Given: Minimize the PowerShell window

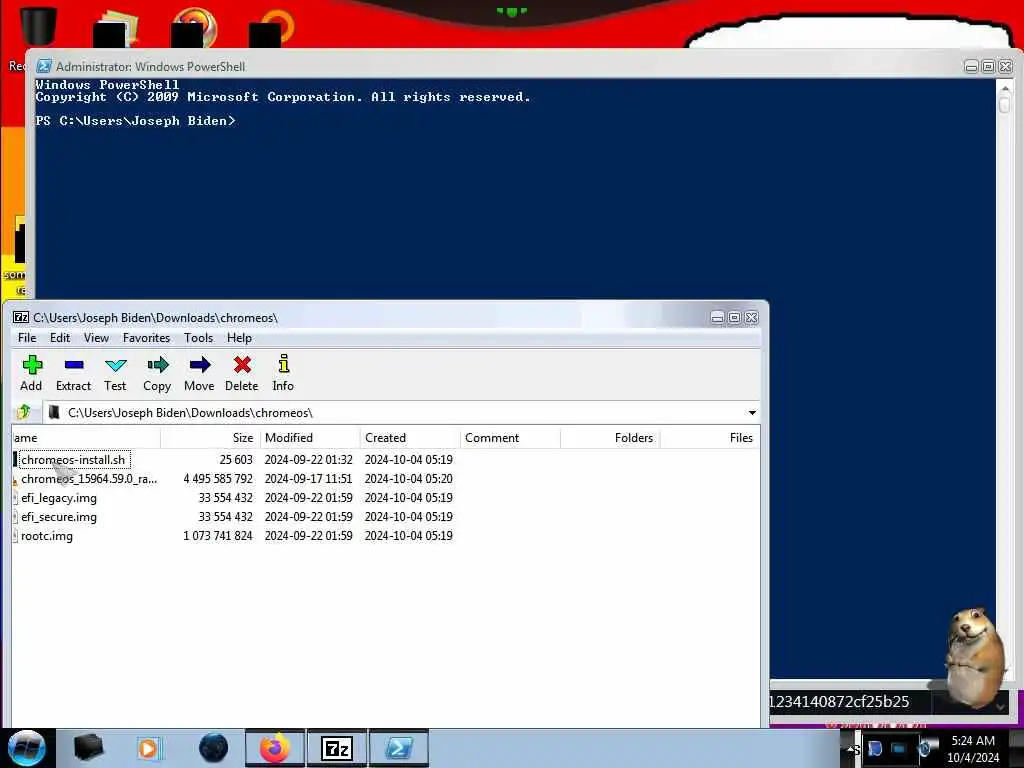Looking at the screenshot, I should [971, 67].
